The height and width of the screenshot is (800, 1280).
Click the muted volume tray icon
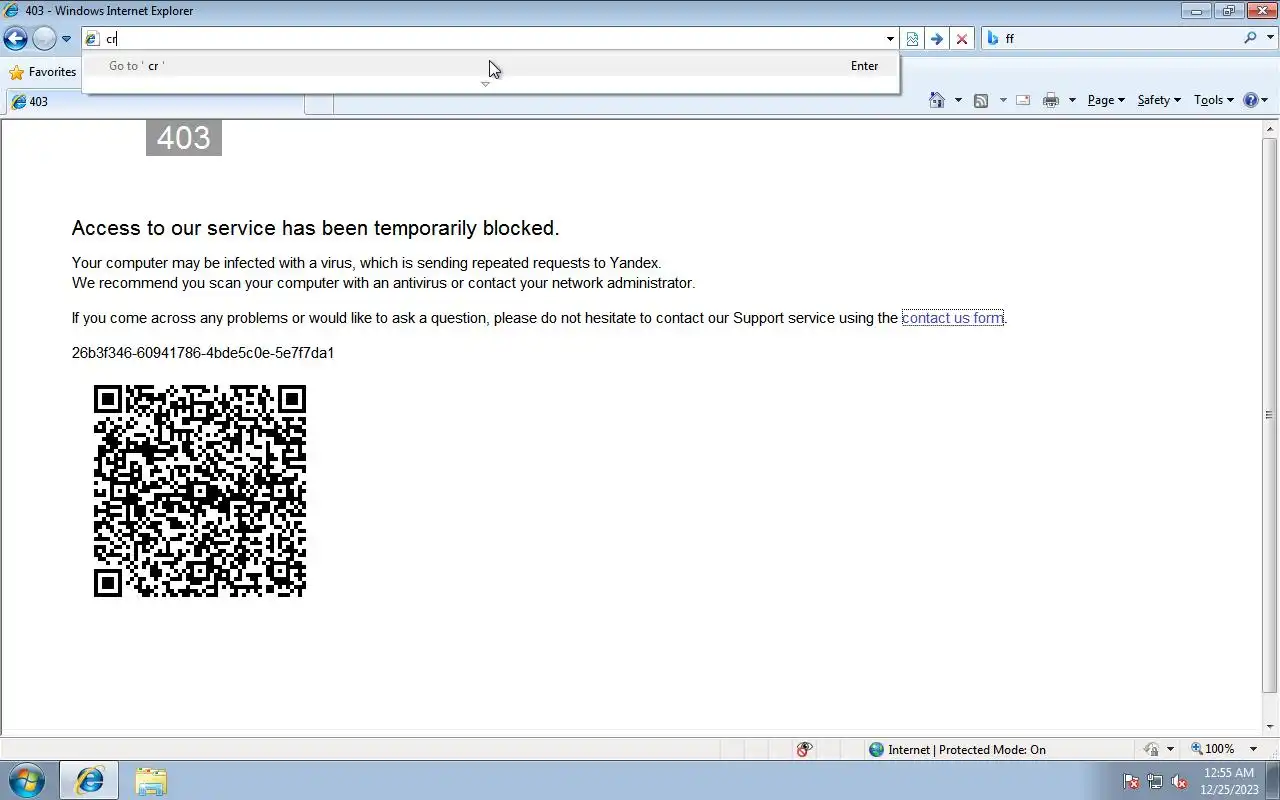[x=1179, y=782]
